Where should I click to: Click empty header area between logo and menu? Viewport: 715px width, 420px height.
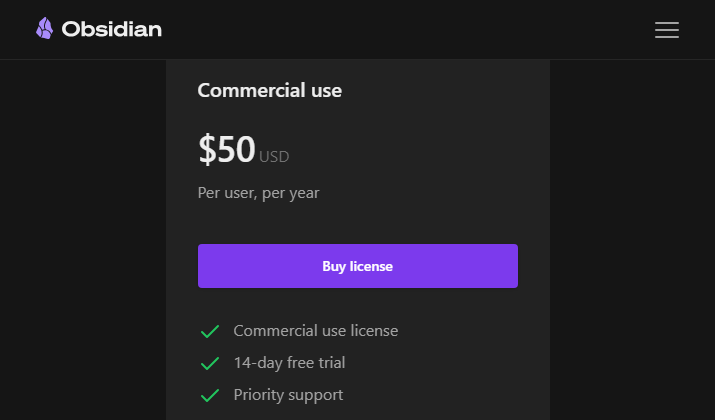coord(406,30)
